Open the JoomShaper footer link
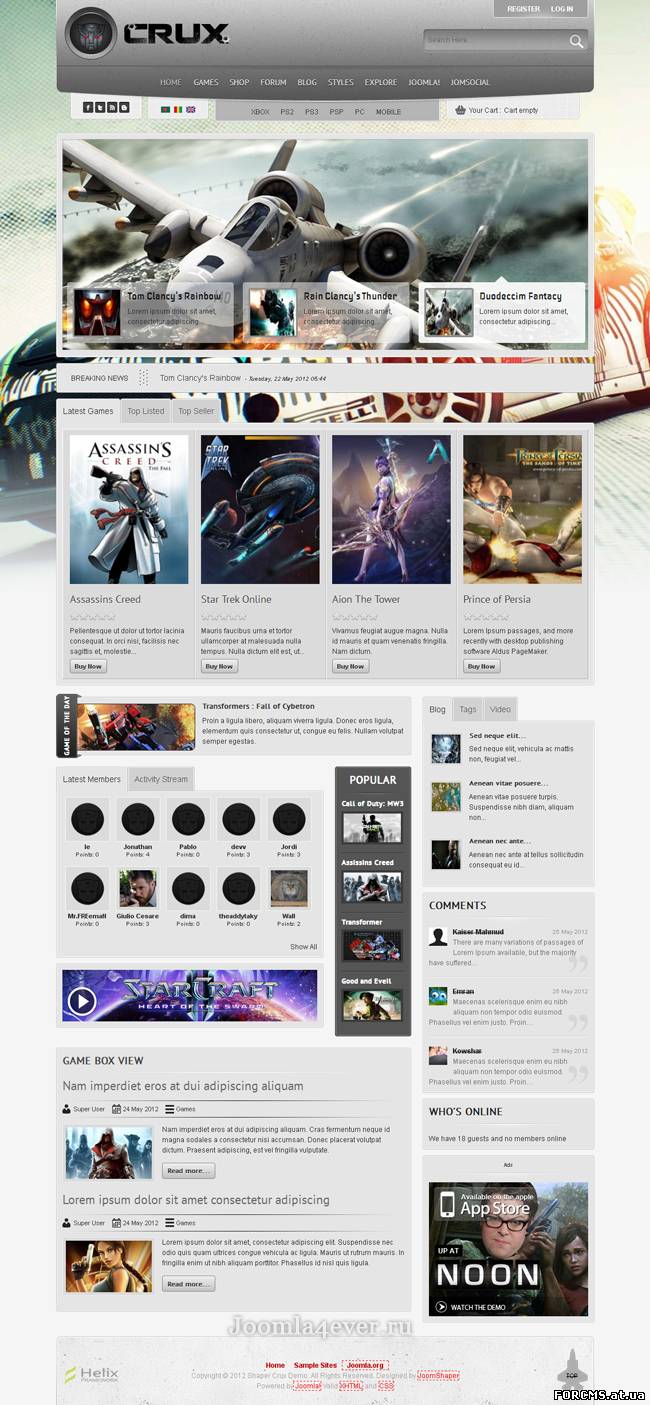 438,1376
